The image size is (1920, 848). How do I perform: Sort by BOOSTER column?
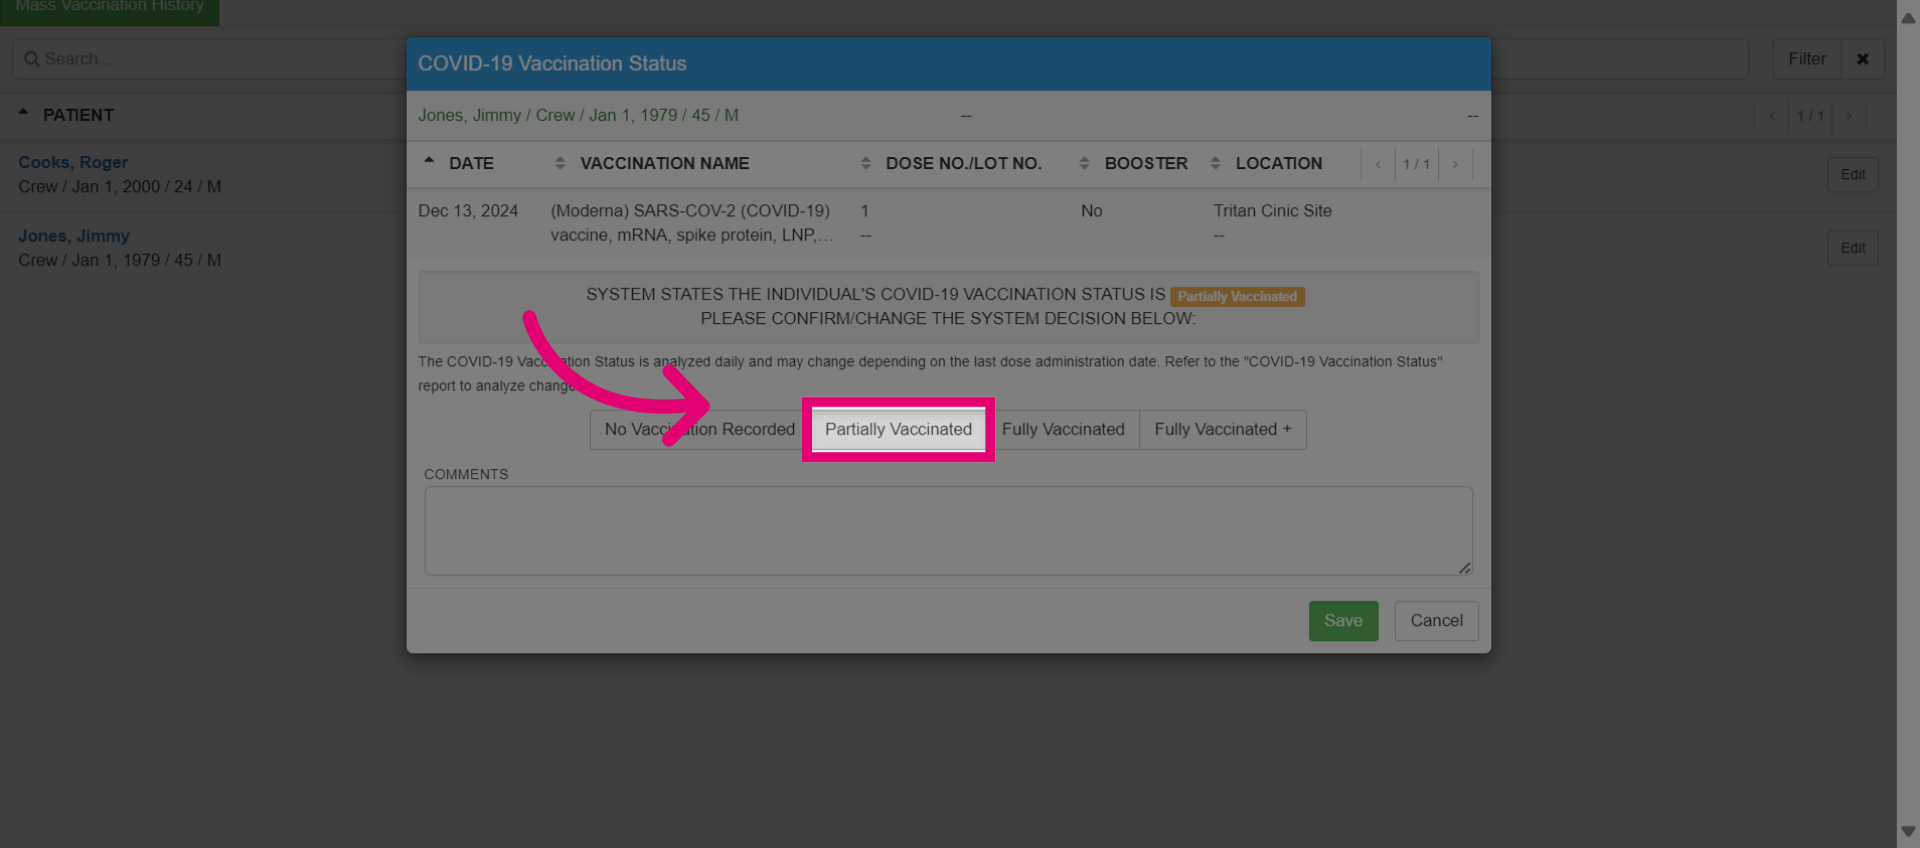click(x=1145, y=163)
